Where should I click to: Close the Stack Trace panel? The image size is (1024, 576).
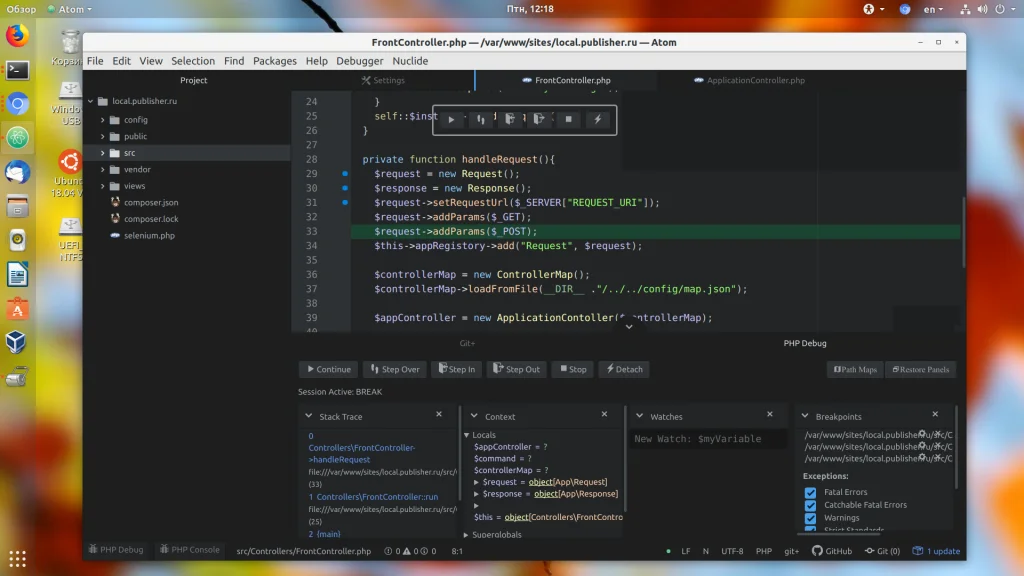pos(439,414)
